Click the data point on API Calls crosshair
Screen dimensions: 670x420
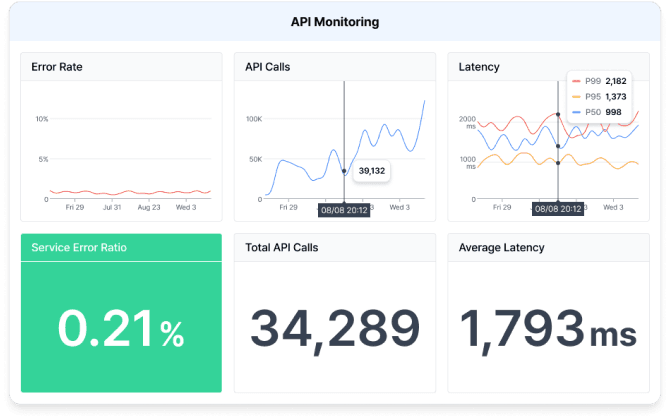pos(344,171)
